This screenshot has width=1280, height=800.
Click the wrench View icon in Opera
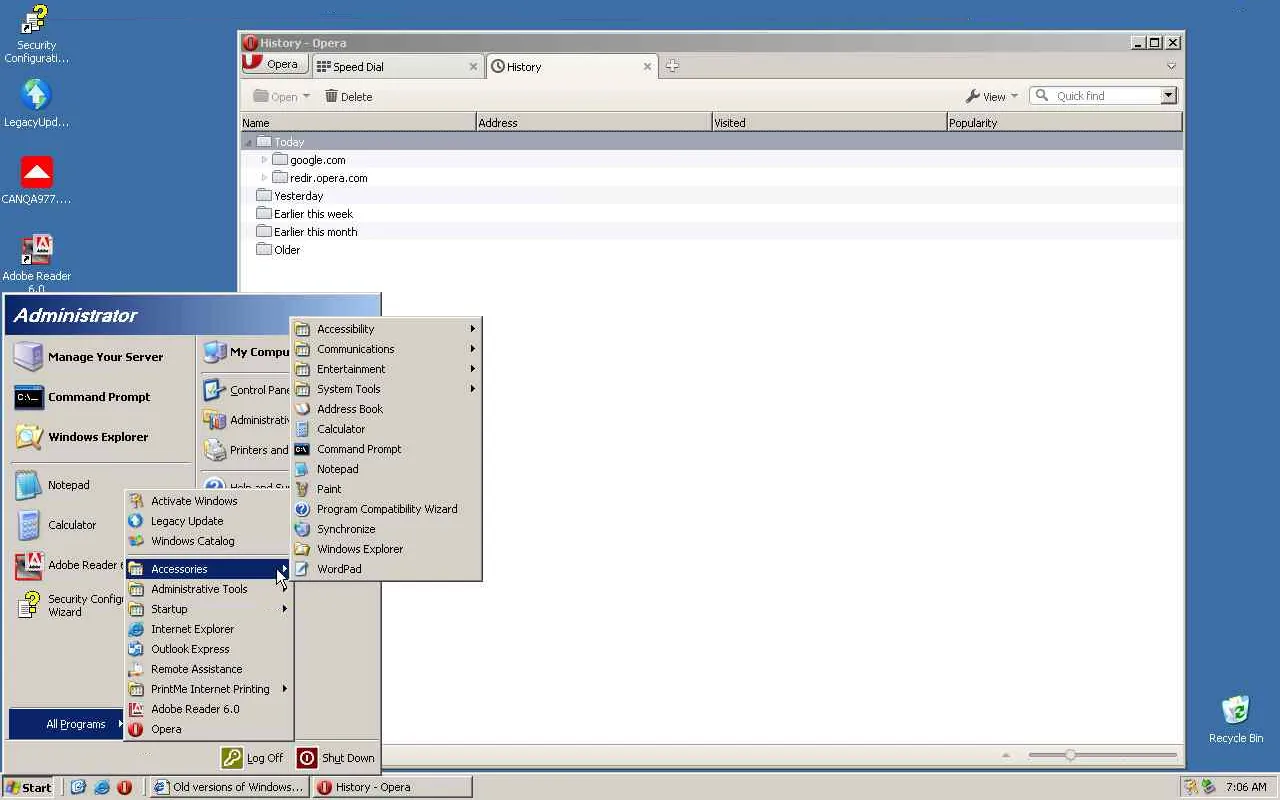972,96
